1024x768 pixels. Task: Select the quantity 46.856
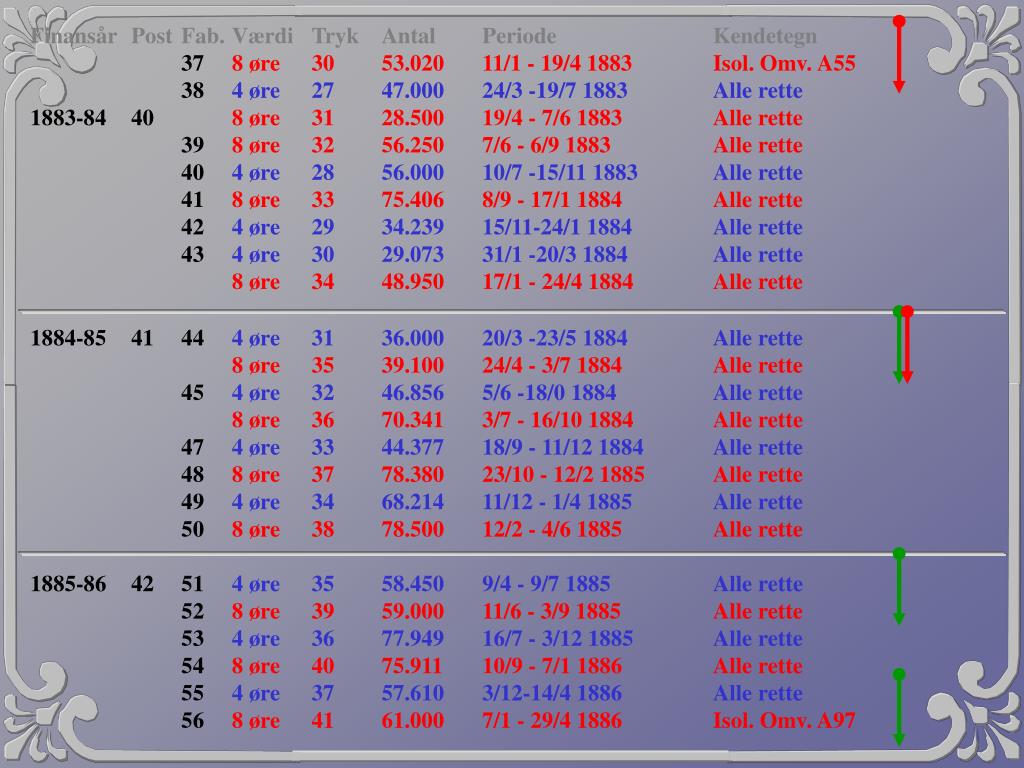[413, 393]
